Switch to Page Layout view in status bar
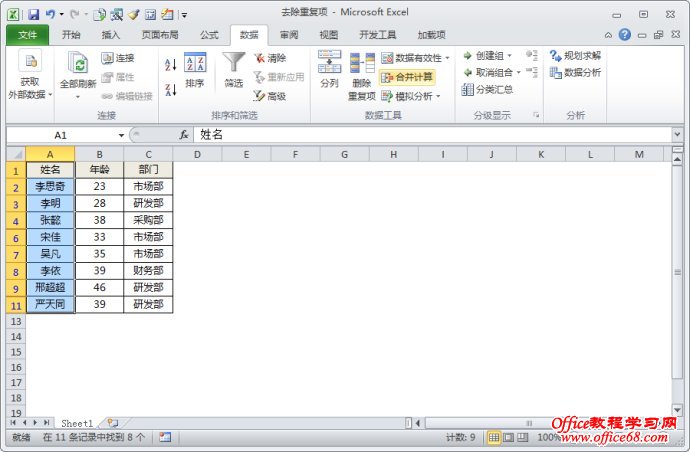Viewport: 690px width, 452px height. pos(508,438)
